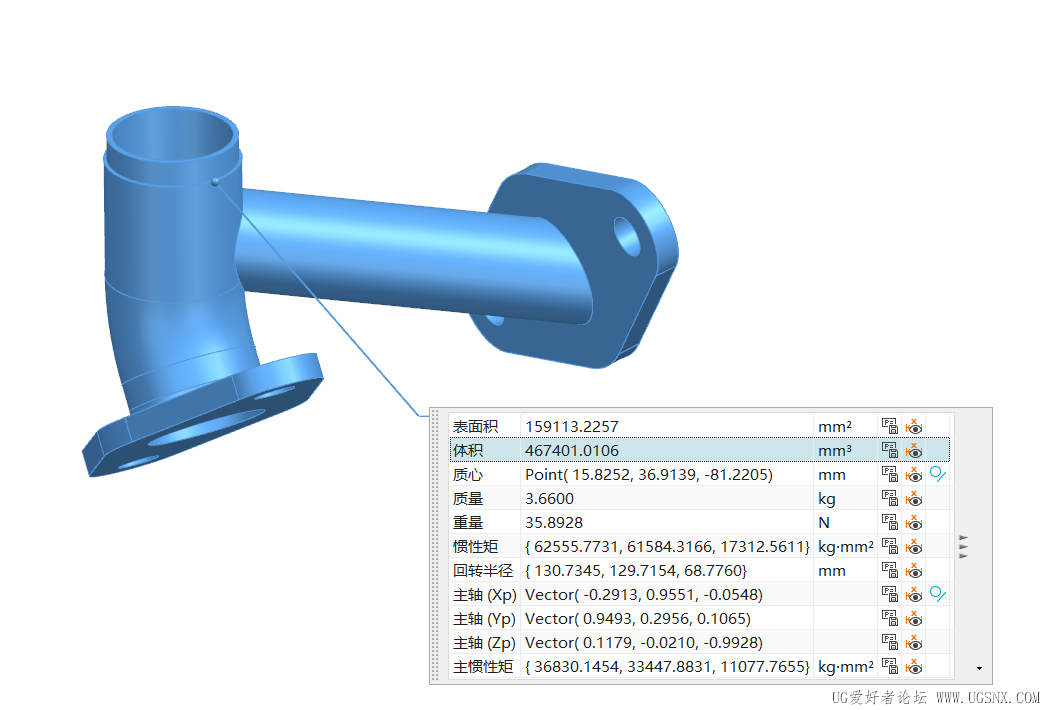Toggle display of the 重量 measurement
The width and height of the screenshot is (1045, 710).
914,522
